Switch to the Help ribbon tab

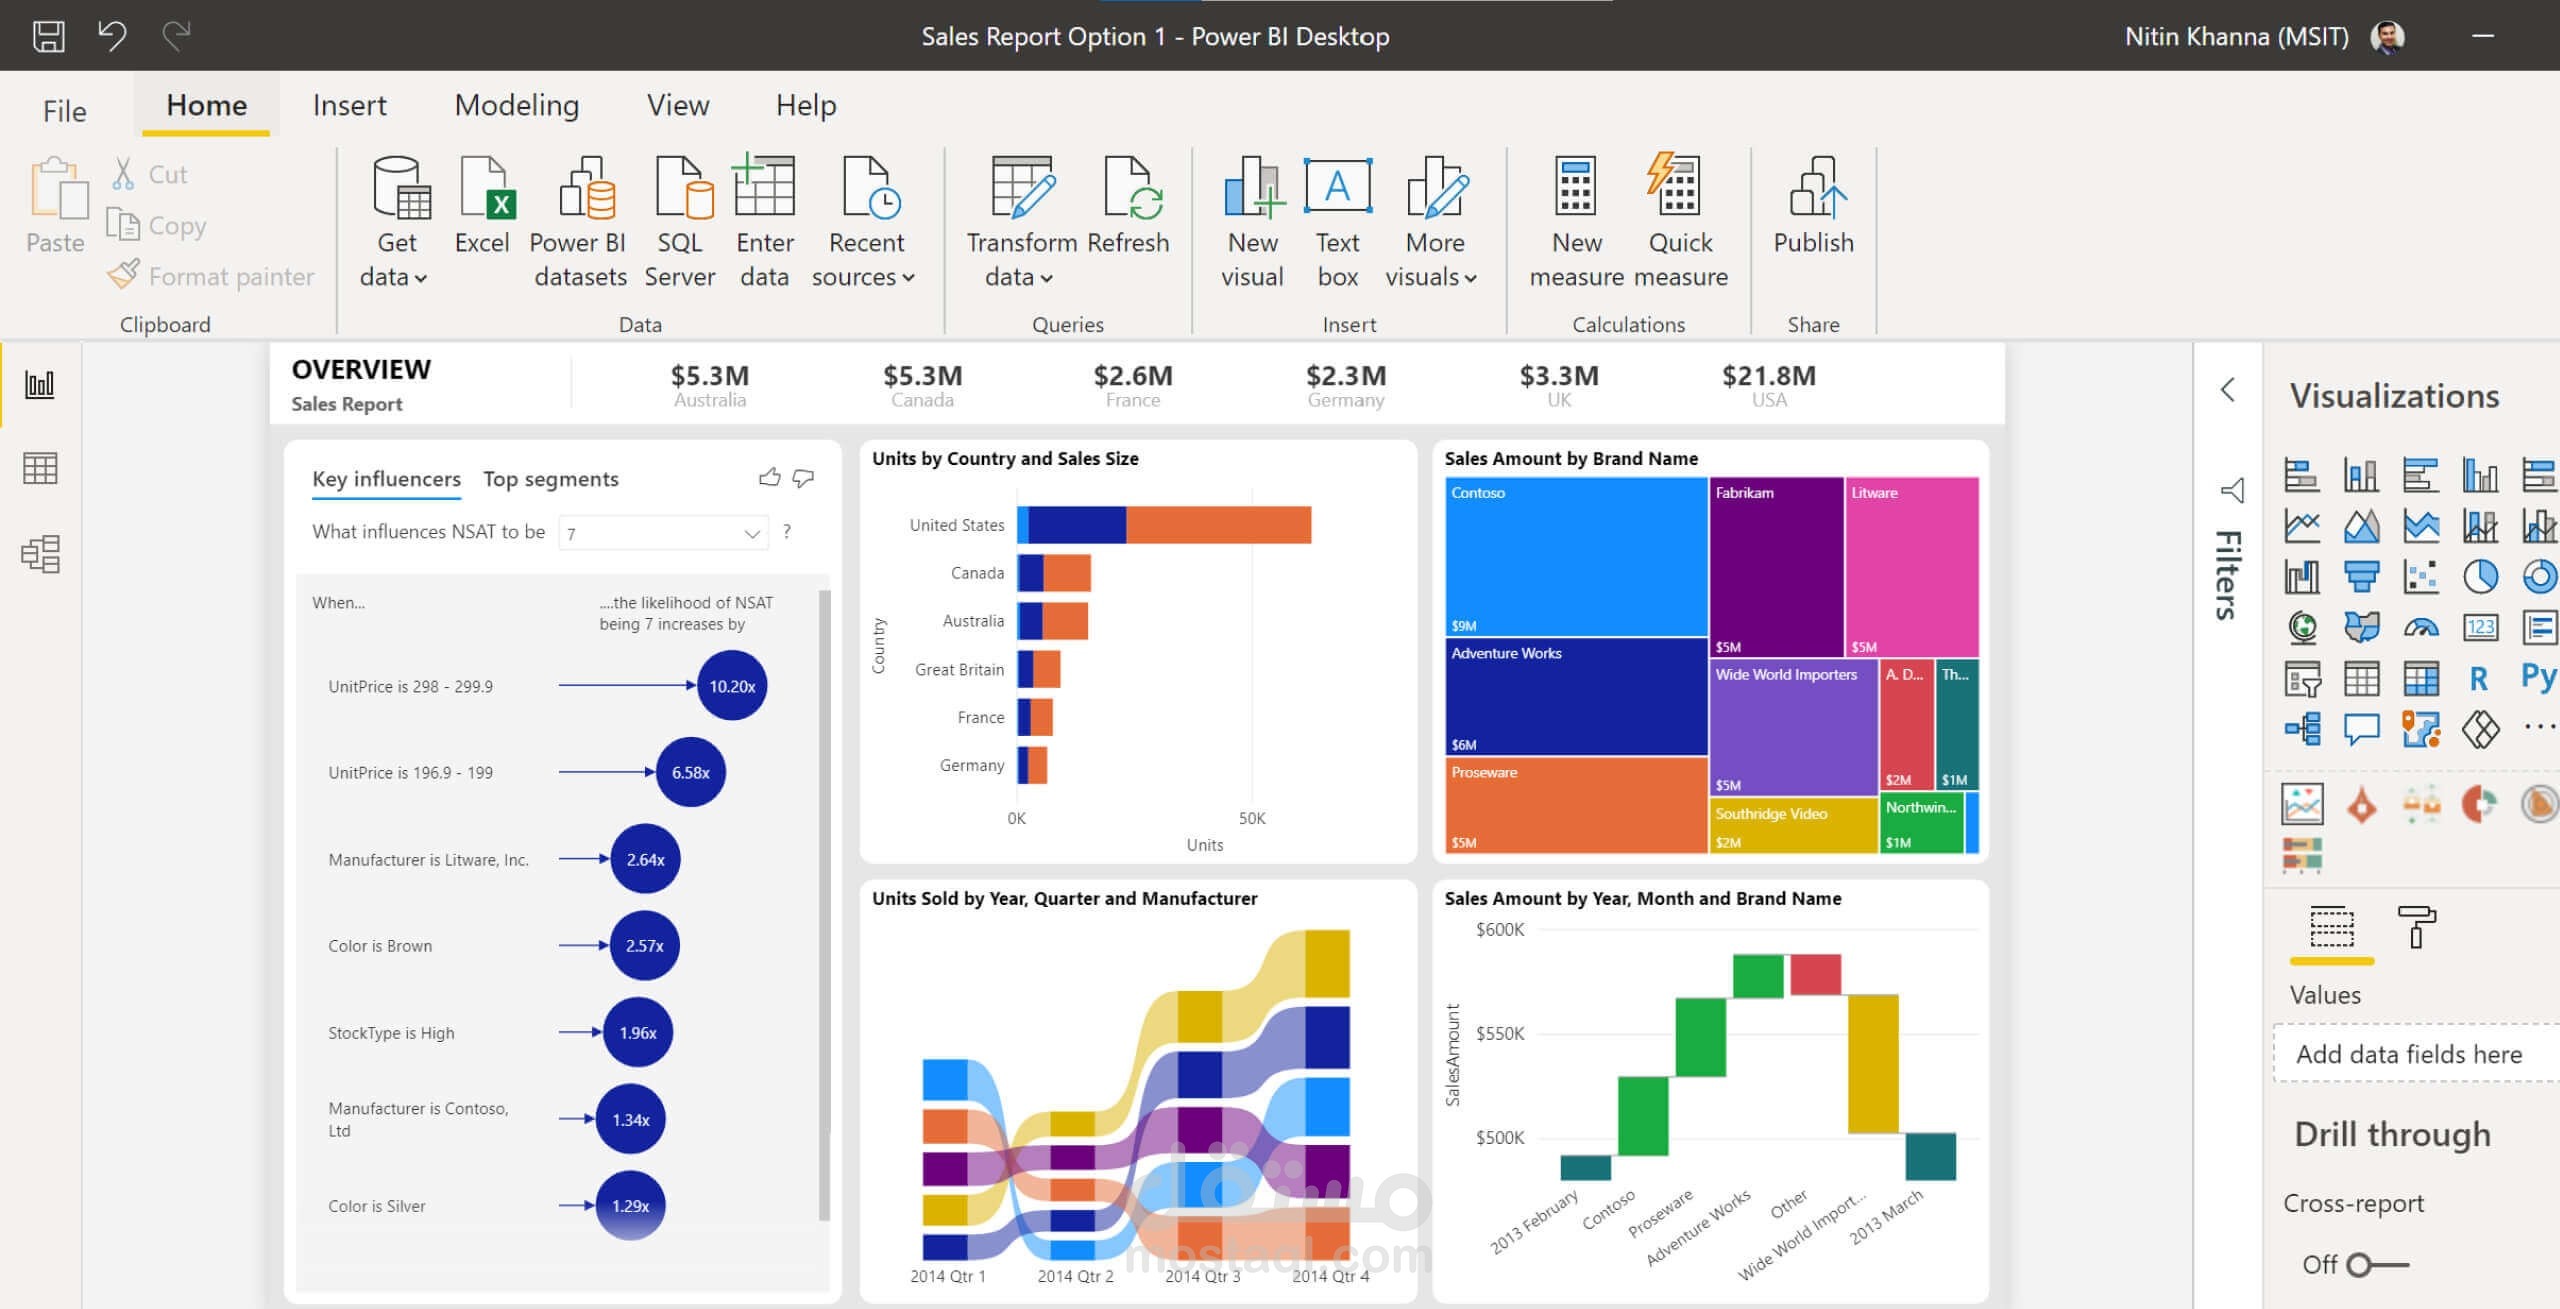coord(806,105)
